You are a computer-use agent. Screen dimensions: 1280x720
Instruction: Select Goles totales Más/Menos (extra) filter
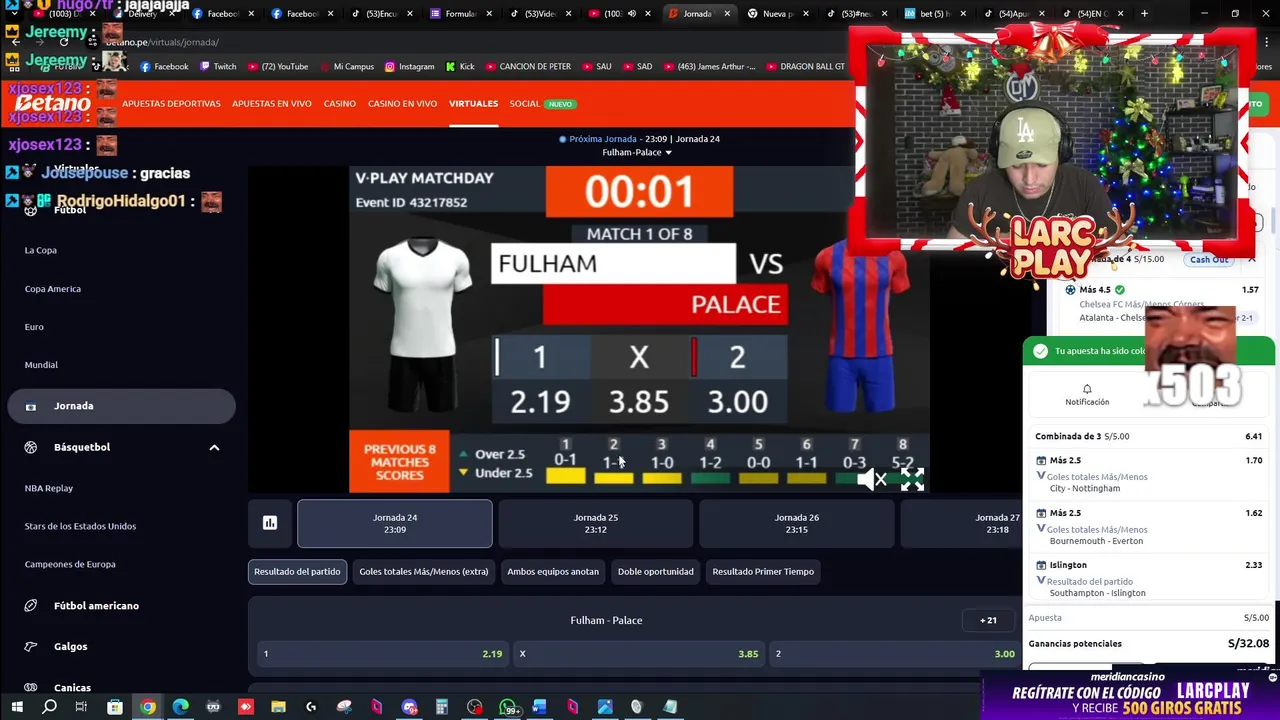pyautogui.click(x=424, y=572)
